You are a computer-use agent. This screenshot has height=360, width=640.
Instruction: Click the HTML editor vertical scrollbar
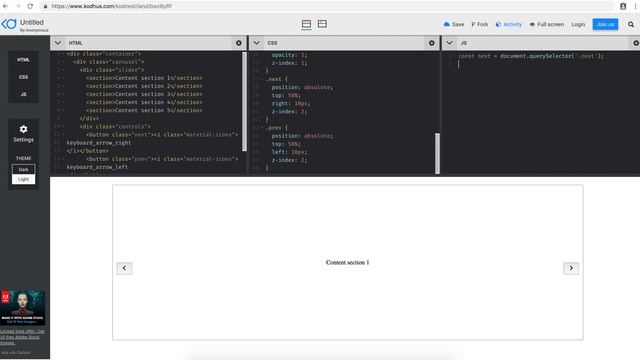tap(244, 102)
